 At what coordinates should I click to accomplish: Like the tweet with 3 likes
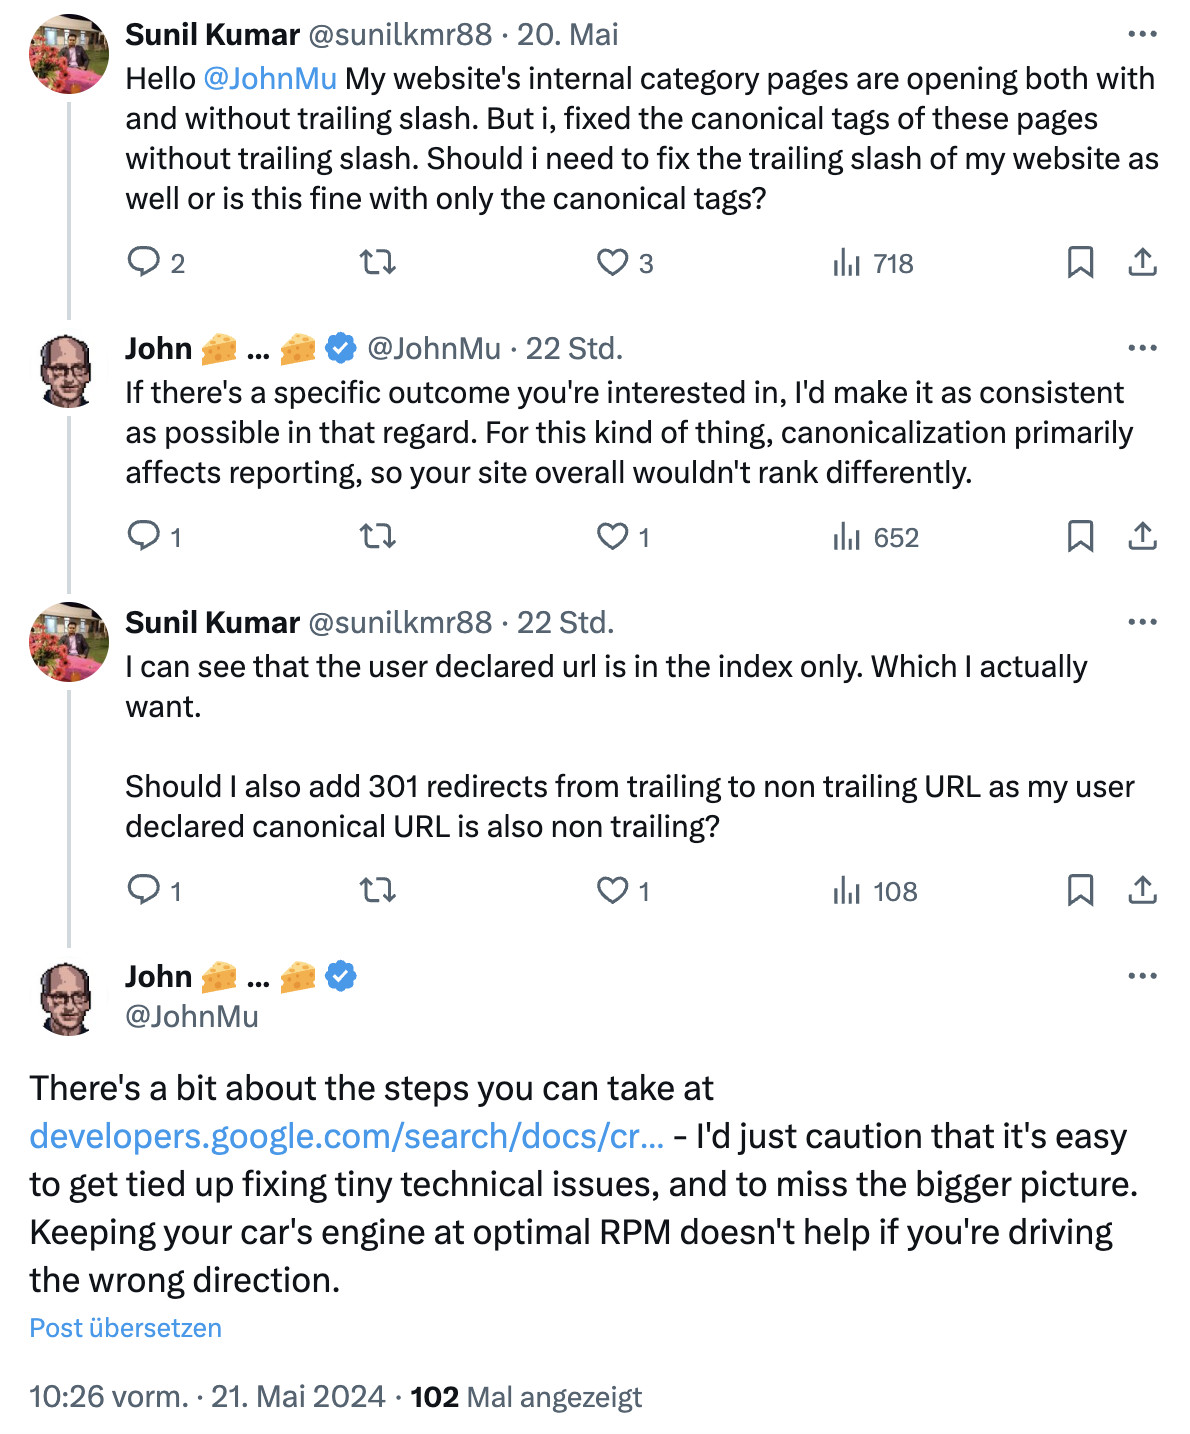(x=612, y=263)
